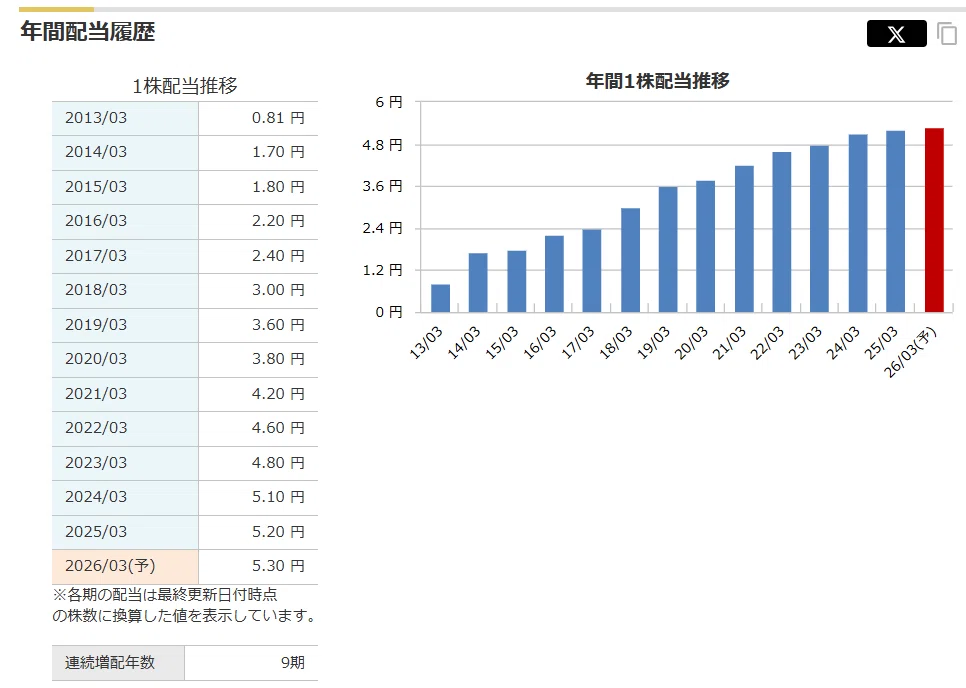
Task: Click the 17/03 bar in the chart
Action: (592, 270)
